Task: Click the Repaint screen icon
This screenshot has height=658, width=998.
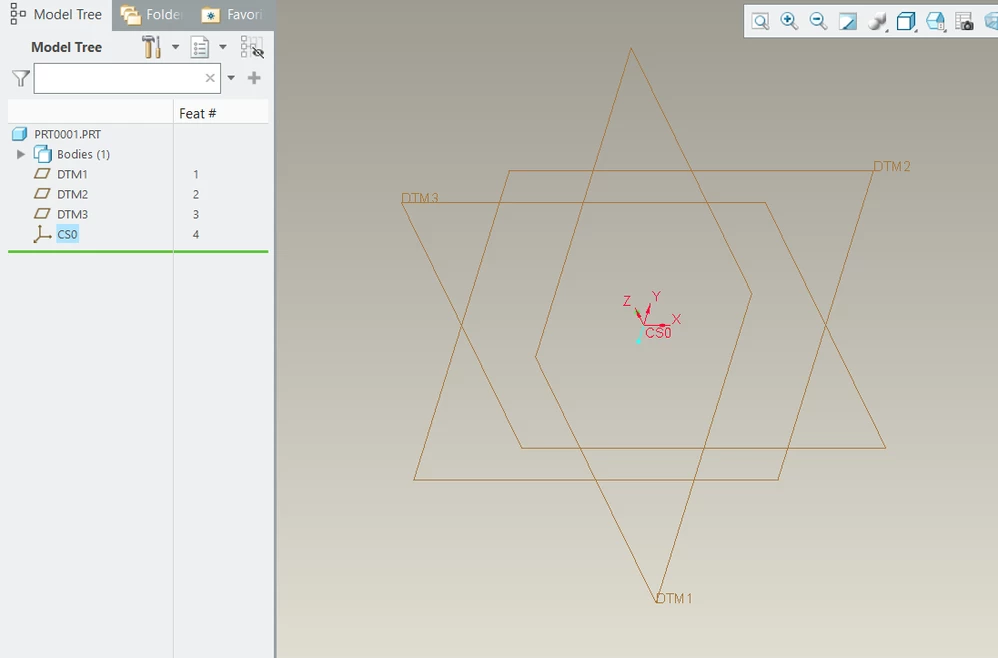Action: click(x=848, y=22)
